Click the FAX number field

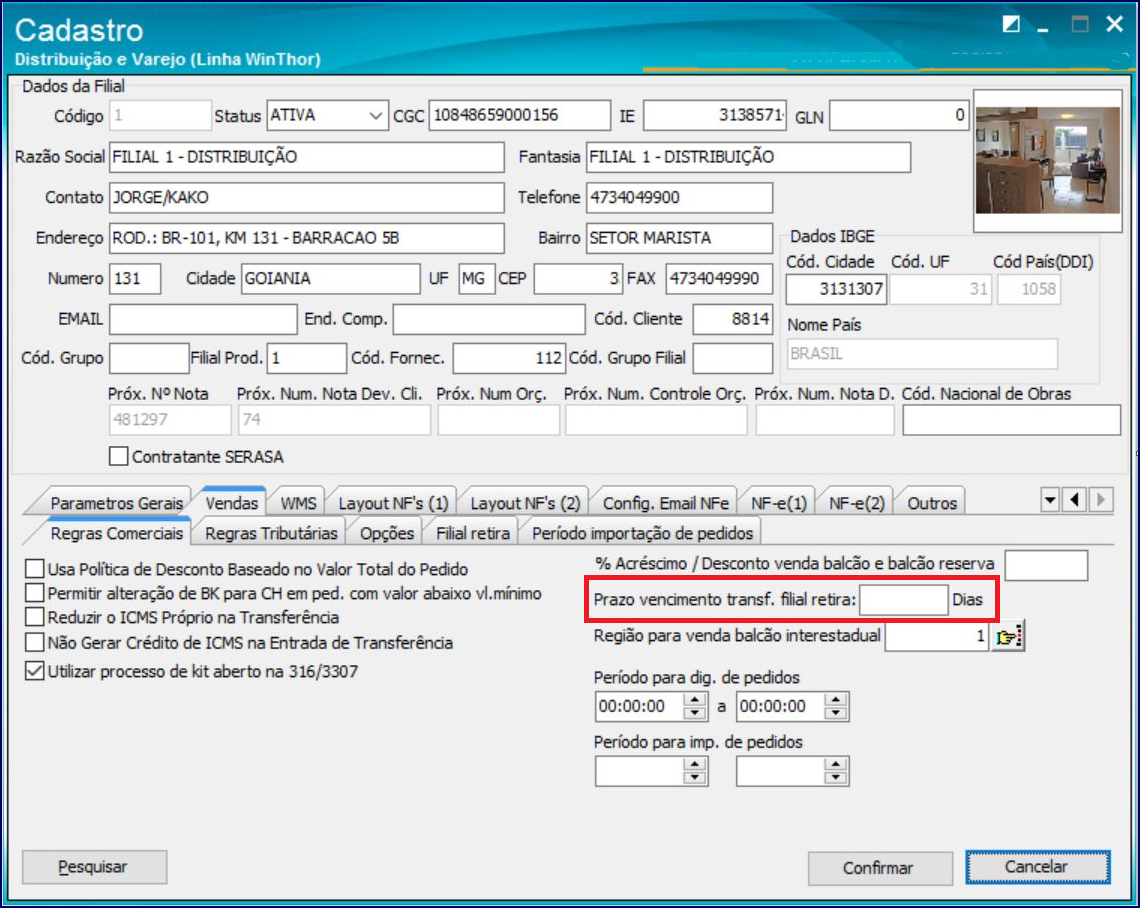pyautogui.click(x=718, y=278)
